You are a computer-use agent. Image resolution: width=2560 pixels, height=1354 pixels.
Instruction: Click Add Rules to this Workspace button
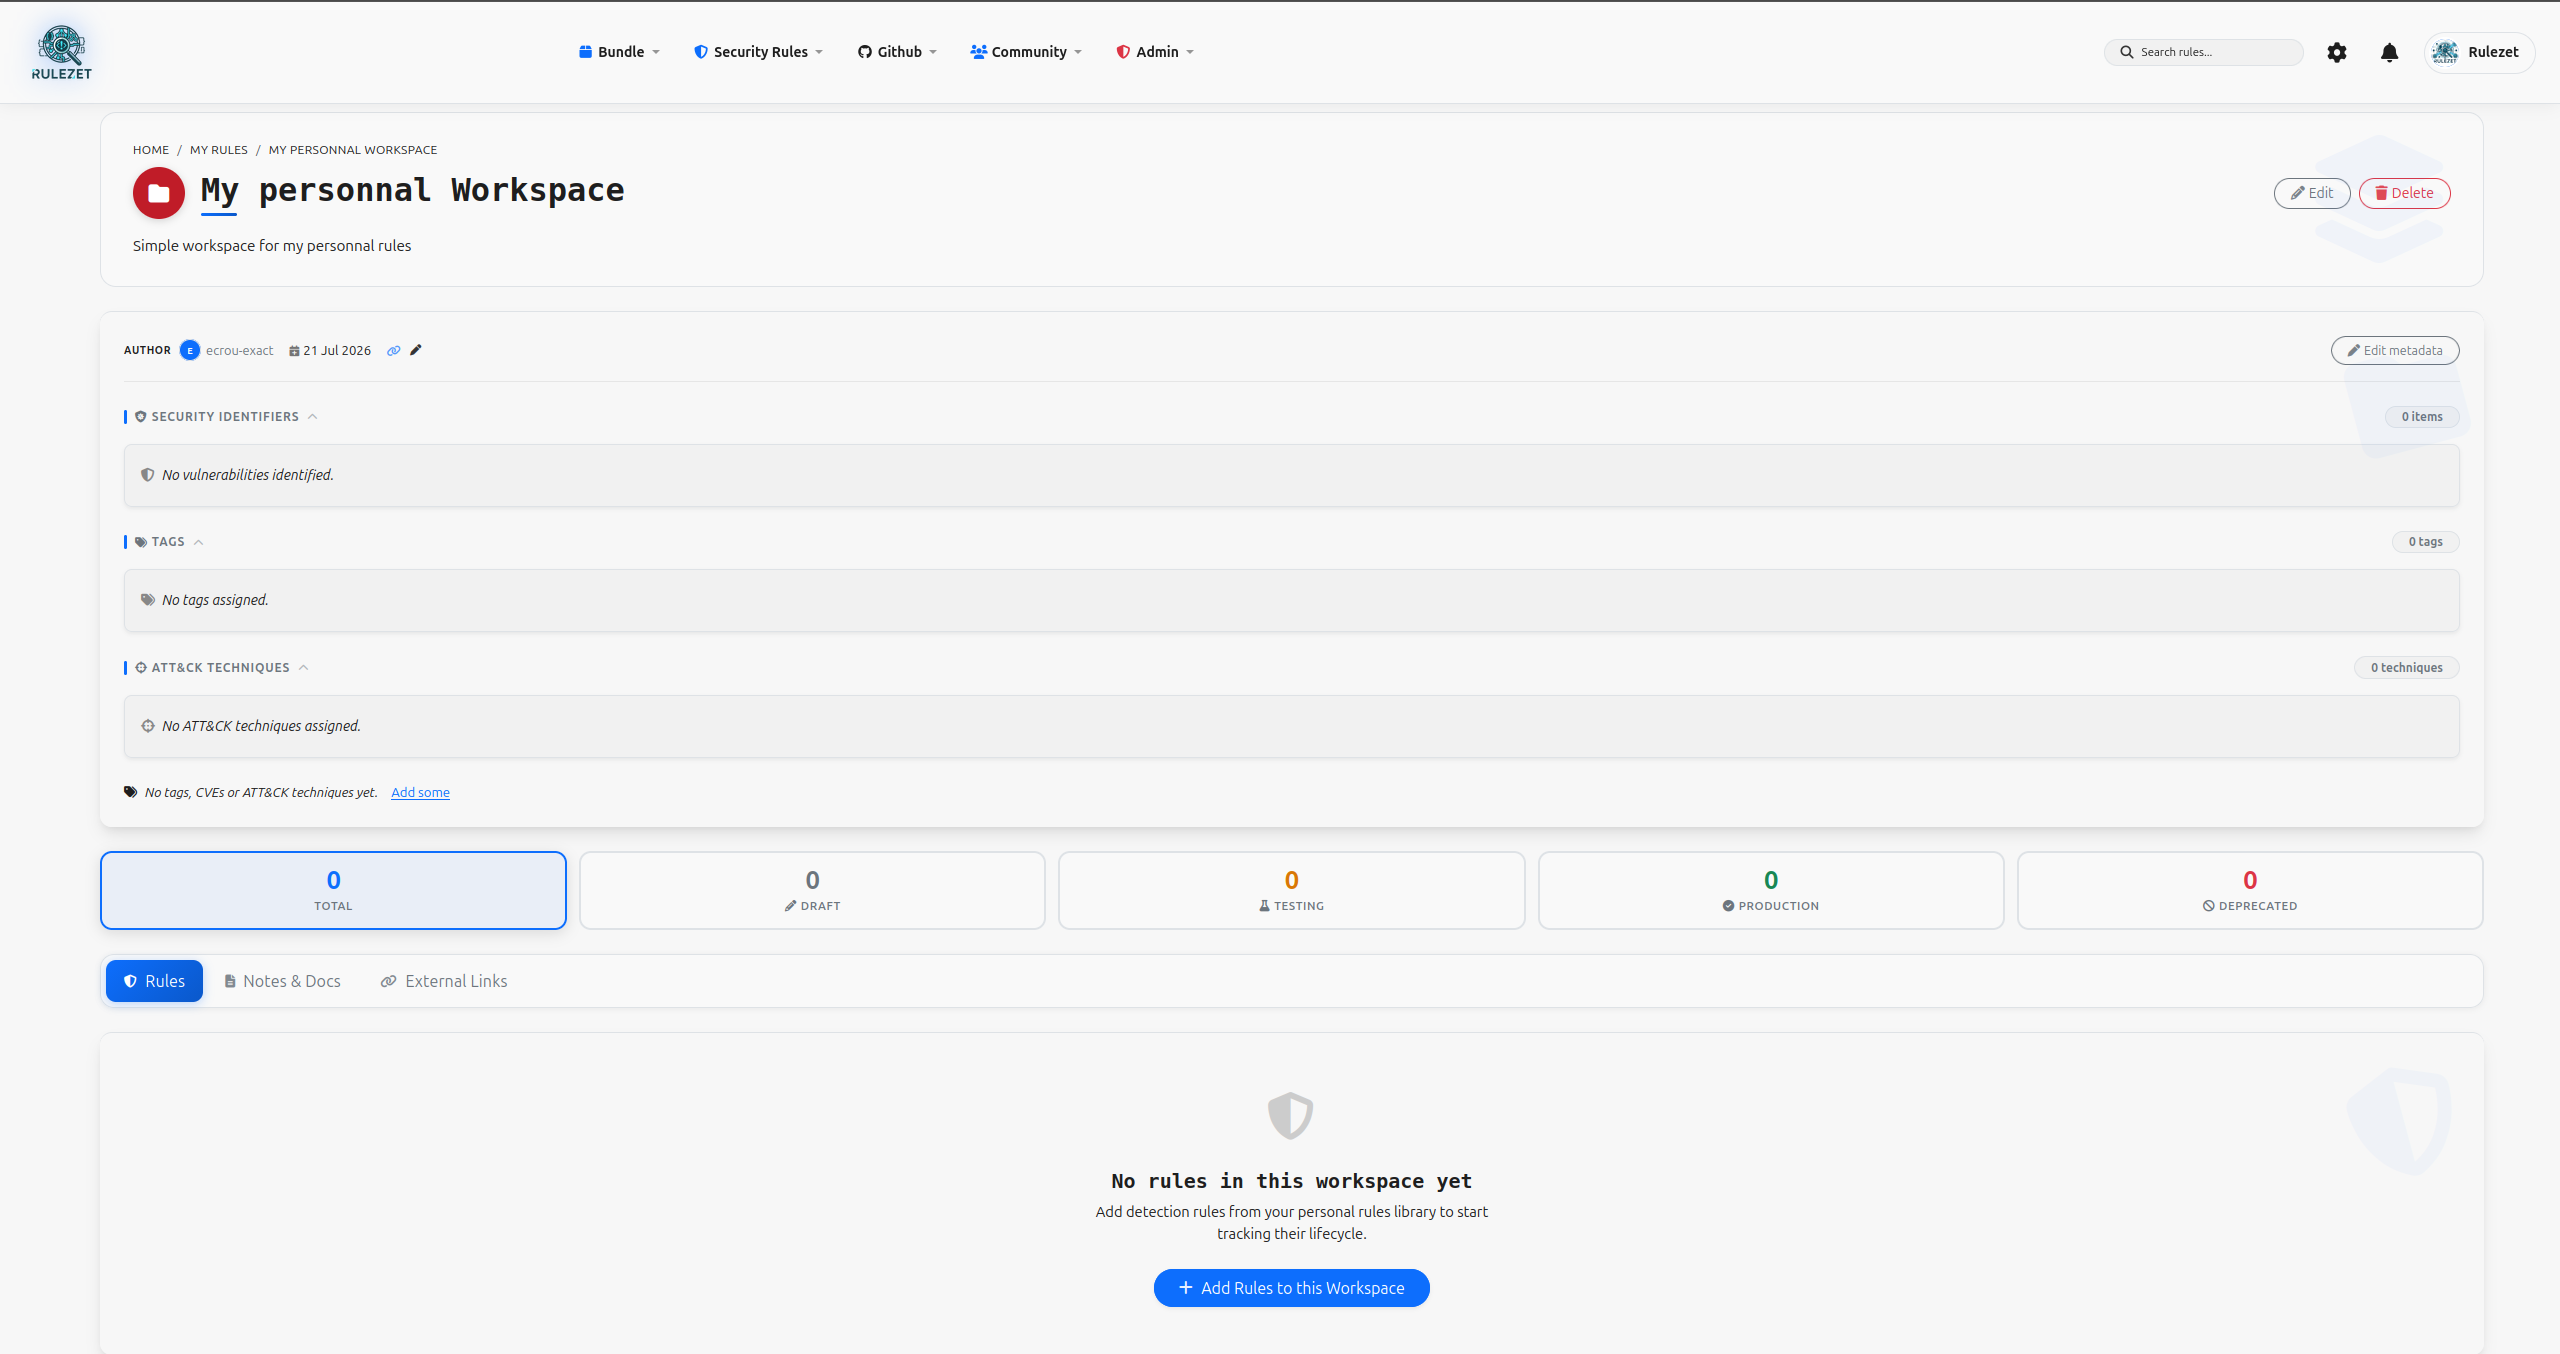(x=1292, y=1288)
